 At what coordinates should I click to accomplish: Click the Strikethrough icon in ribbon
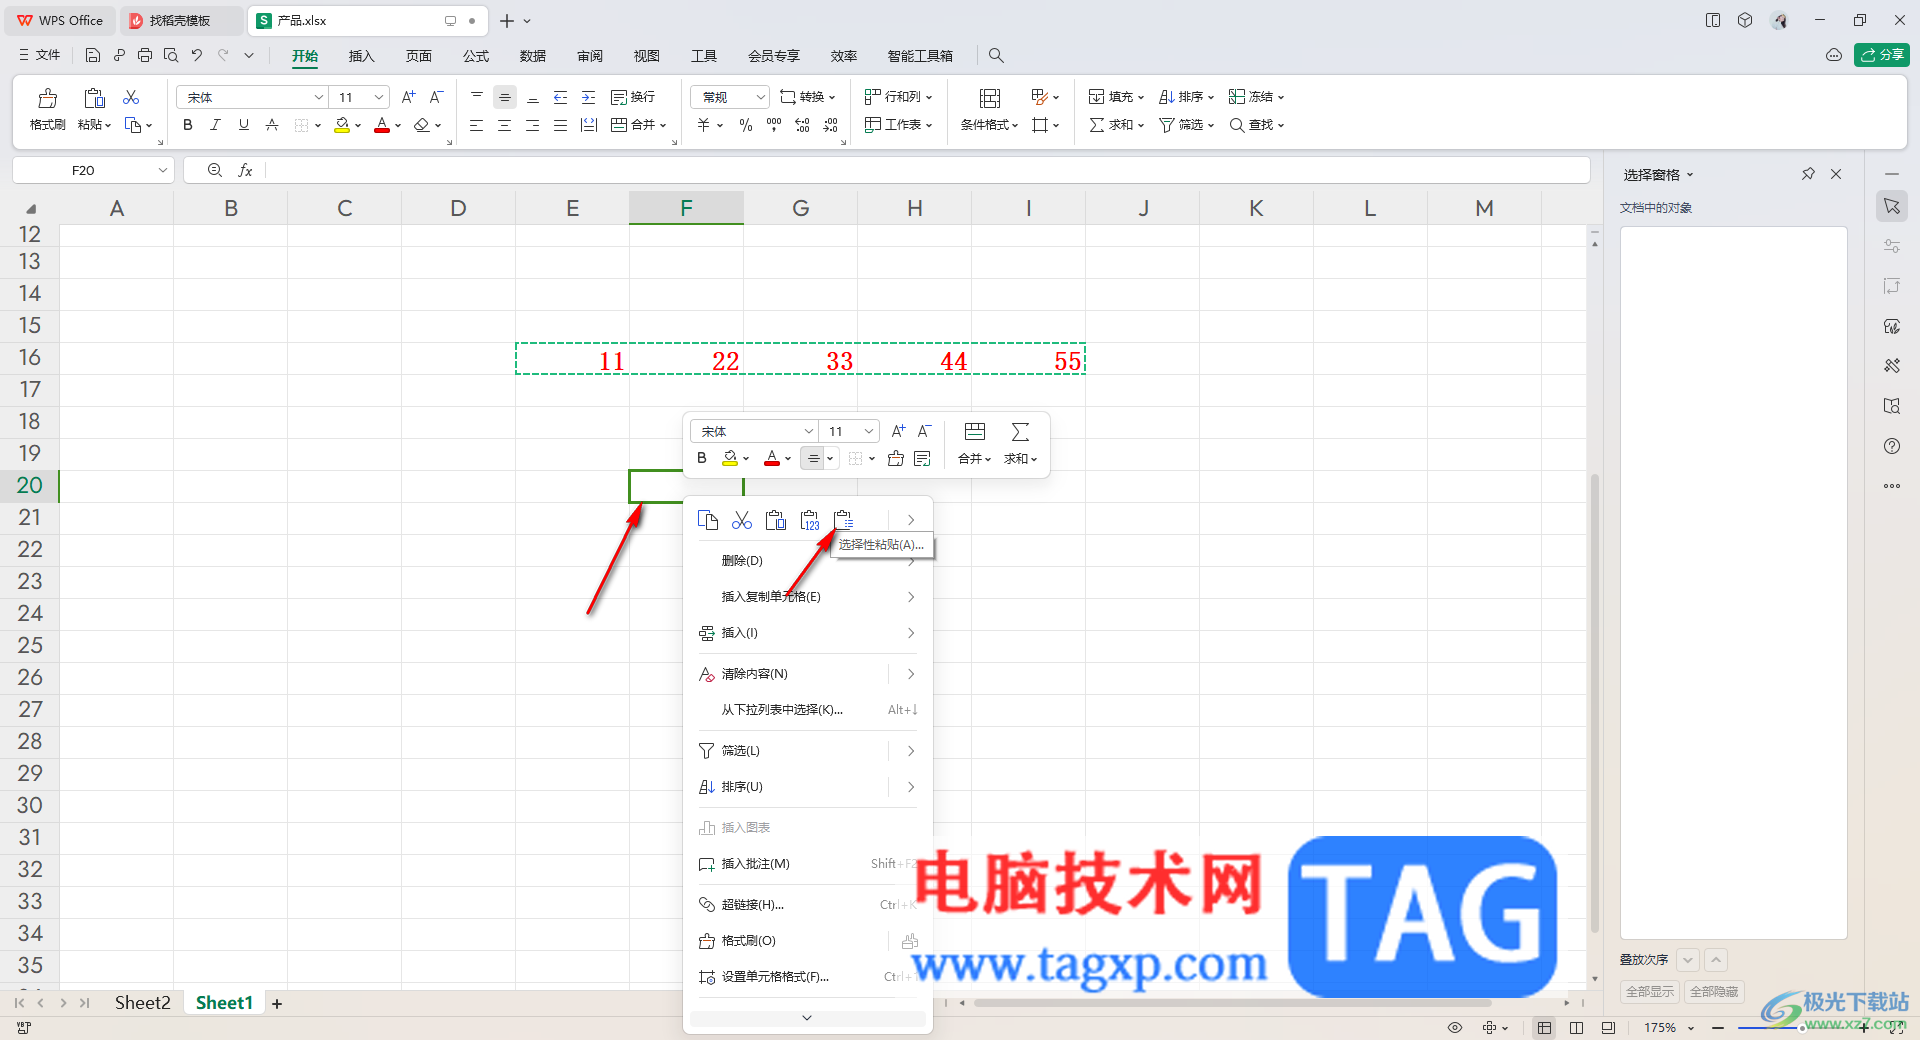tap(271, 125)
